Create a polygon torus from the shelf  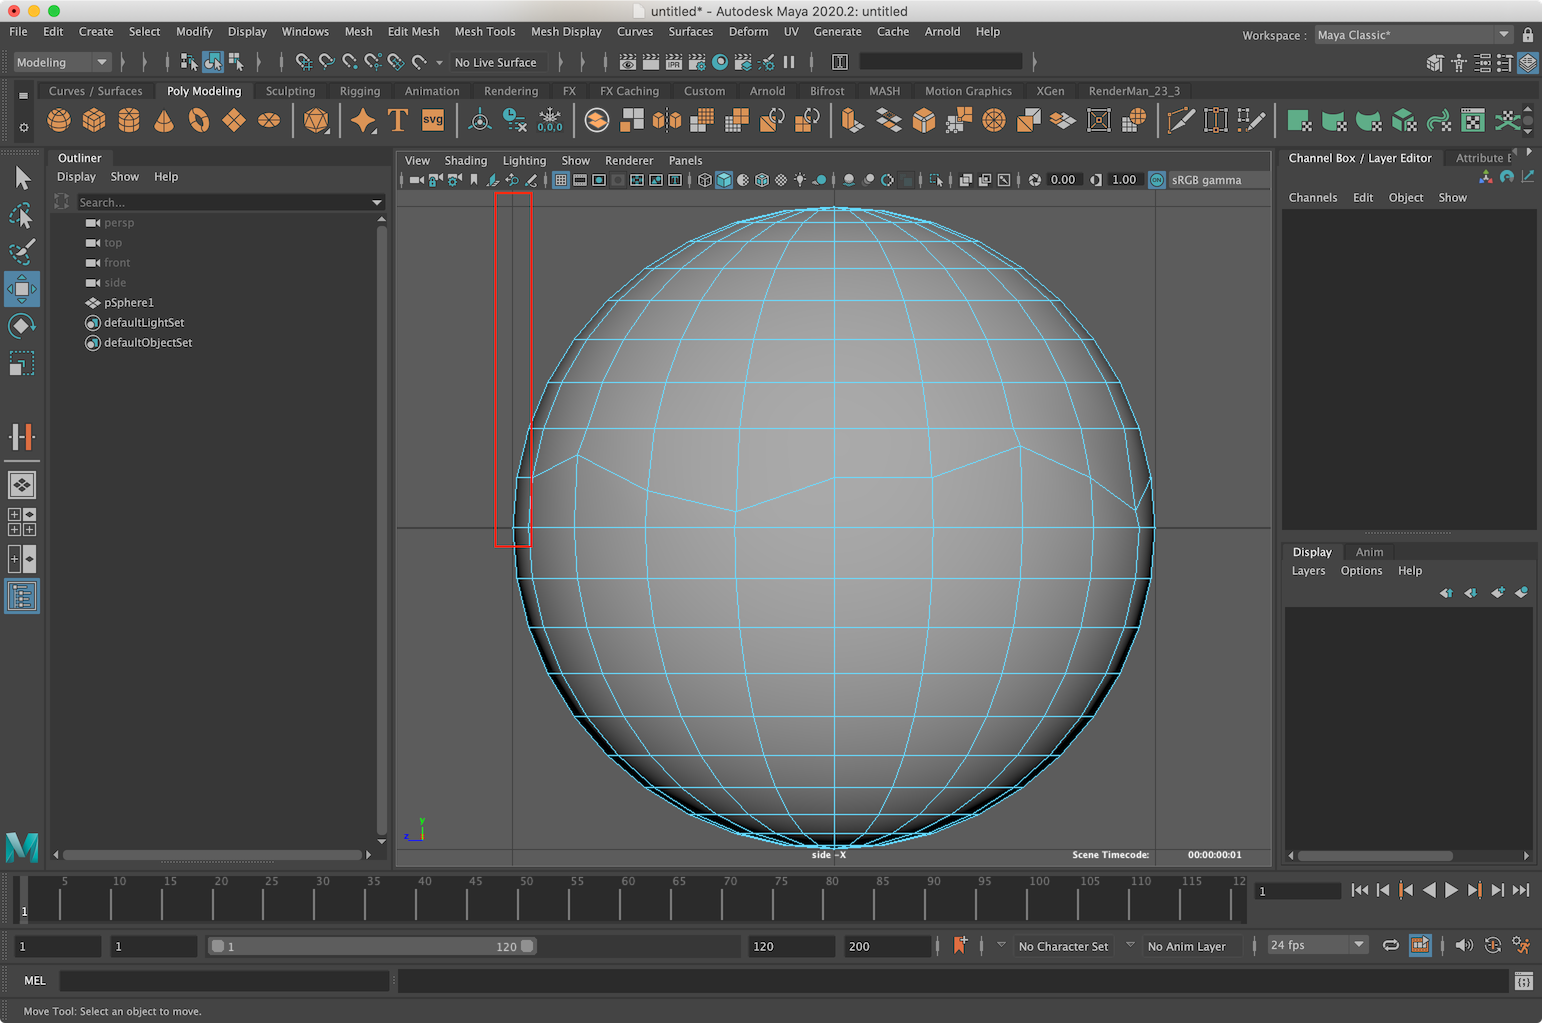[x=198, y=120]
